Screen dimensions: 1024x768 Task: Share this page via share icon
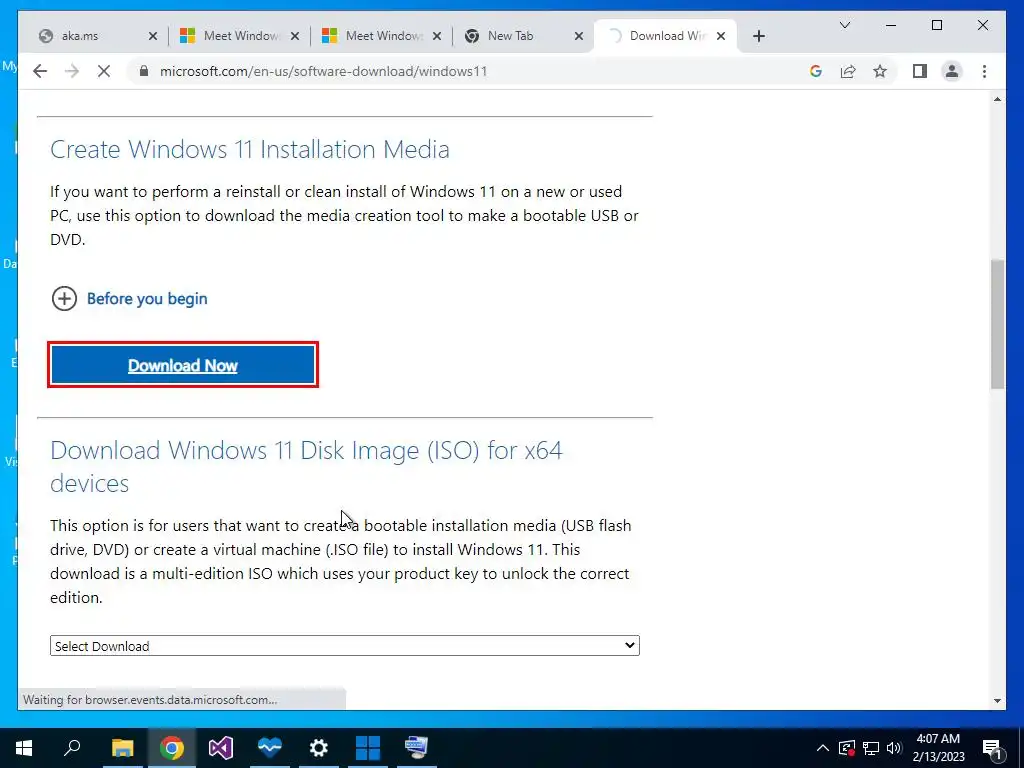(x=848, y=71)
